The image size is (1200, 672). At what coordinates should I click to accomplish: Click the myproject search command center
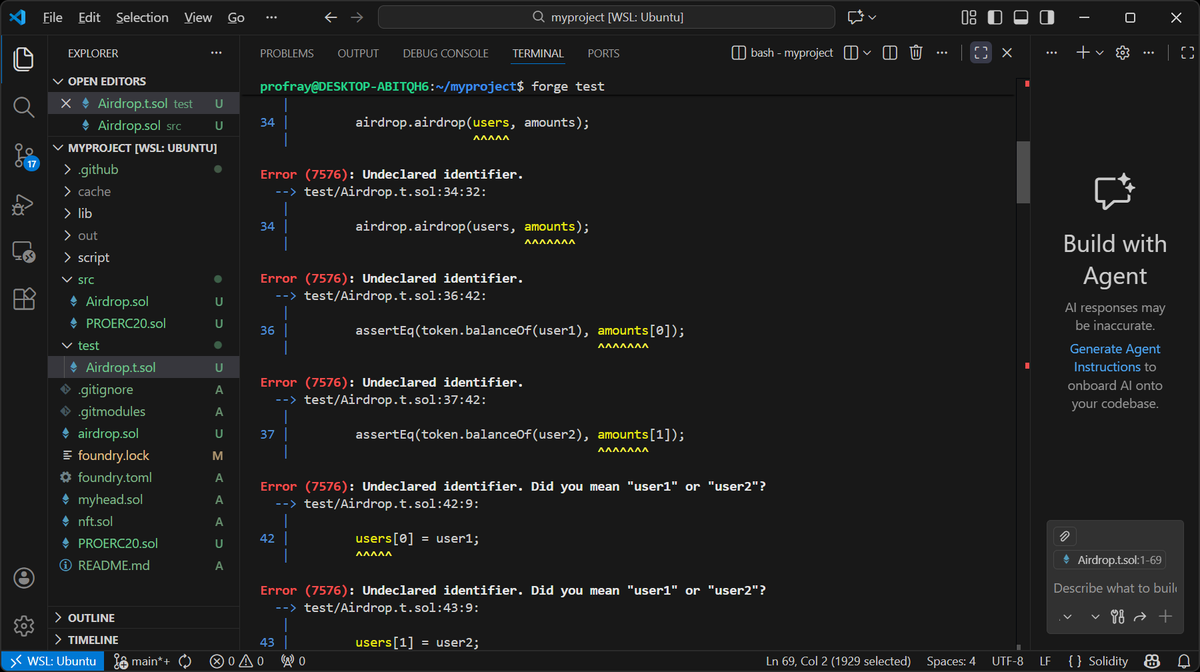[x=606, y=17]
